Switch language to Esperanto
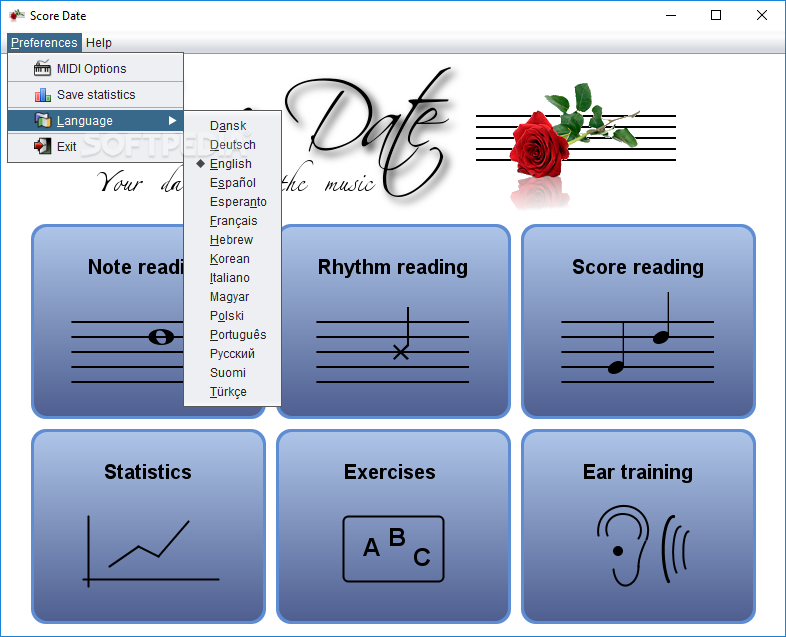This screenshot has height=637, width=786. point(232,202)
